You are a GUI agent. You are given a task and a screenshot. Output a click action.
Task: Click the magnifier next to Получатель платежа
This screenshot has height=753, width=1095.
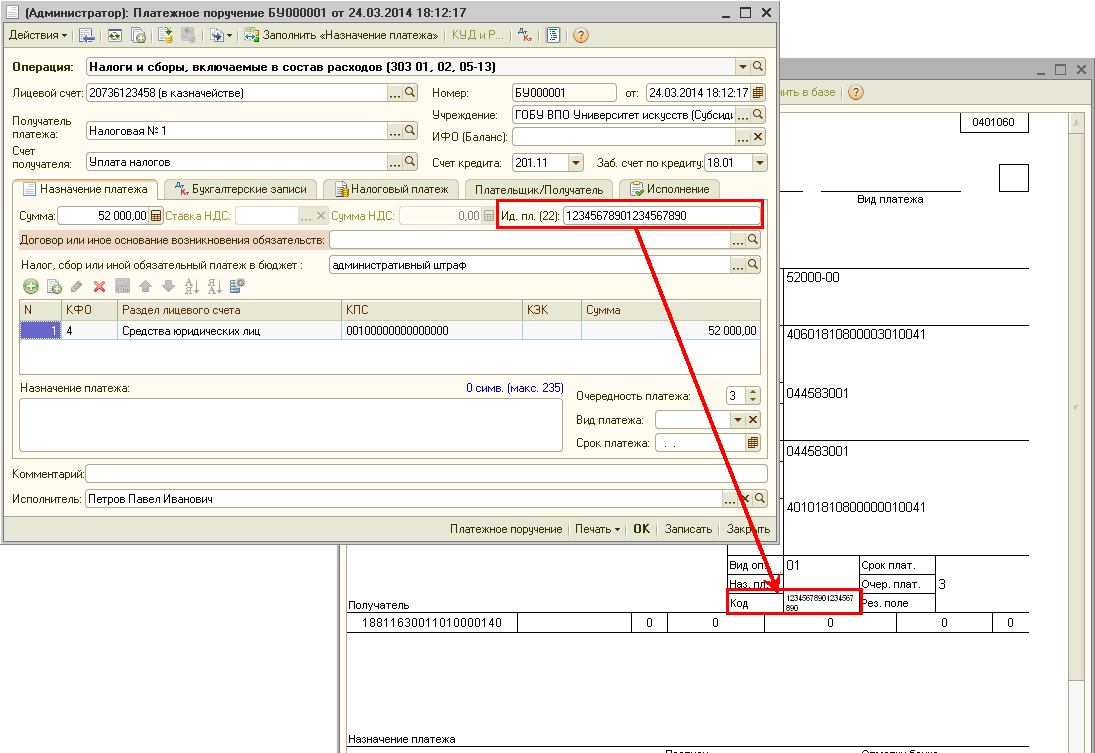[409, 131]
